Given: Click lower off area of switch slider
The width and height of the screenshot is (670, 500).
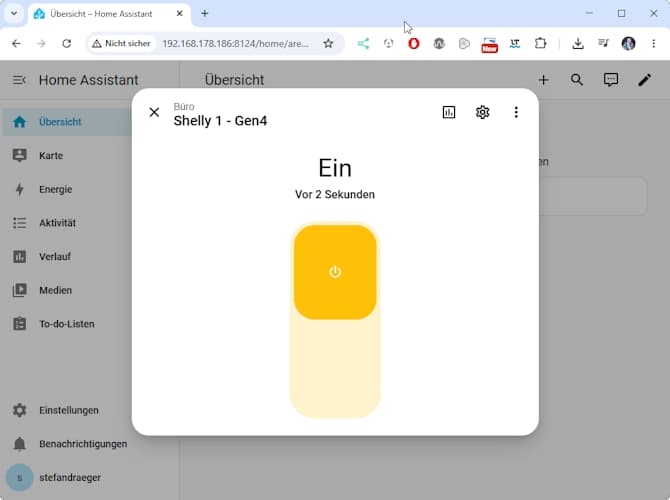Looking at the screenshot, I should tap(335, 368).
